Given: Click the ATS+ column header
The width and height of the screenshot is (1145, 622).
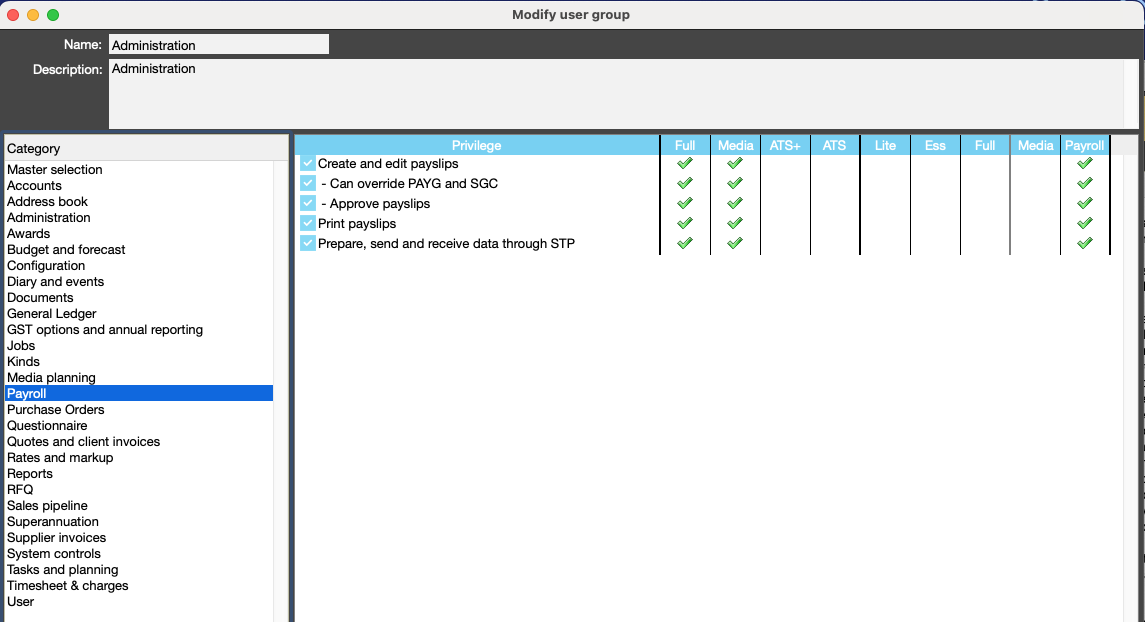Looking at the screenshot, I should click(x=785, y=145).
